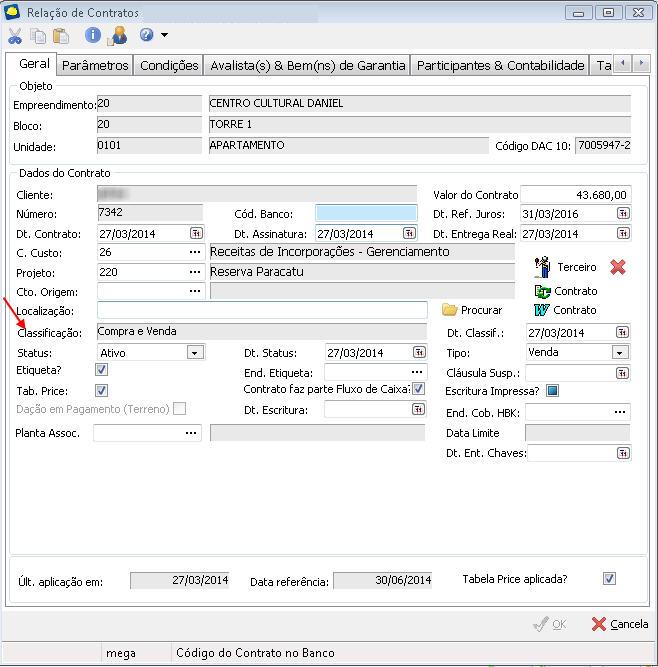
Task: Click the red X delete icon beside Terceiro
Action: (618, 267)
